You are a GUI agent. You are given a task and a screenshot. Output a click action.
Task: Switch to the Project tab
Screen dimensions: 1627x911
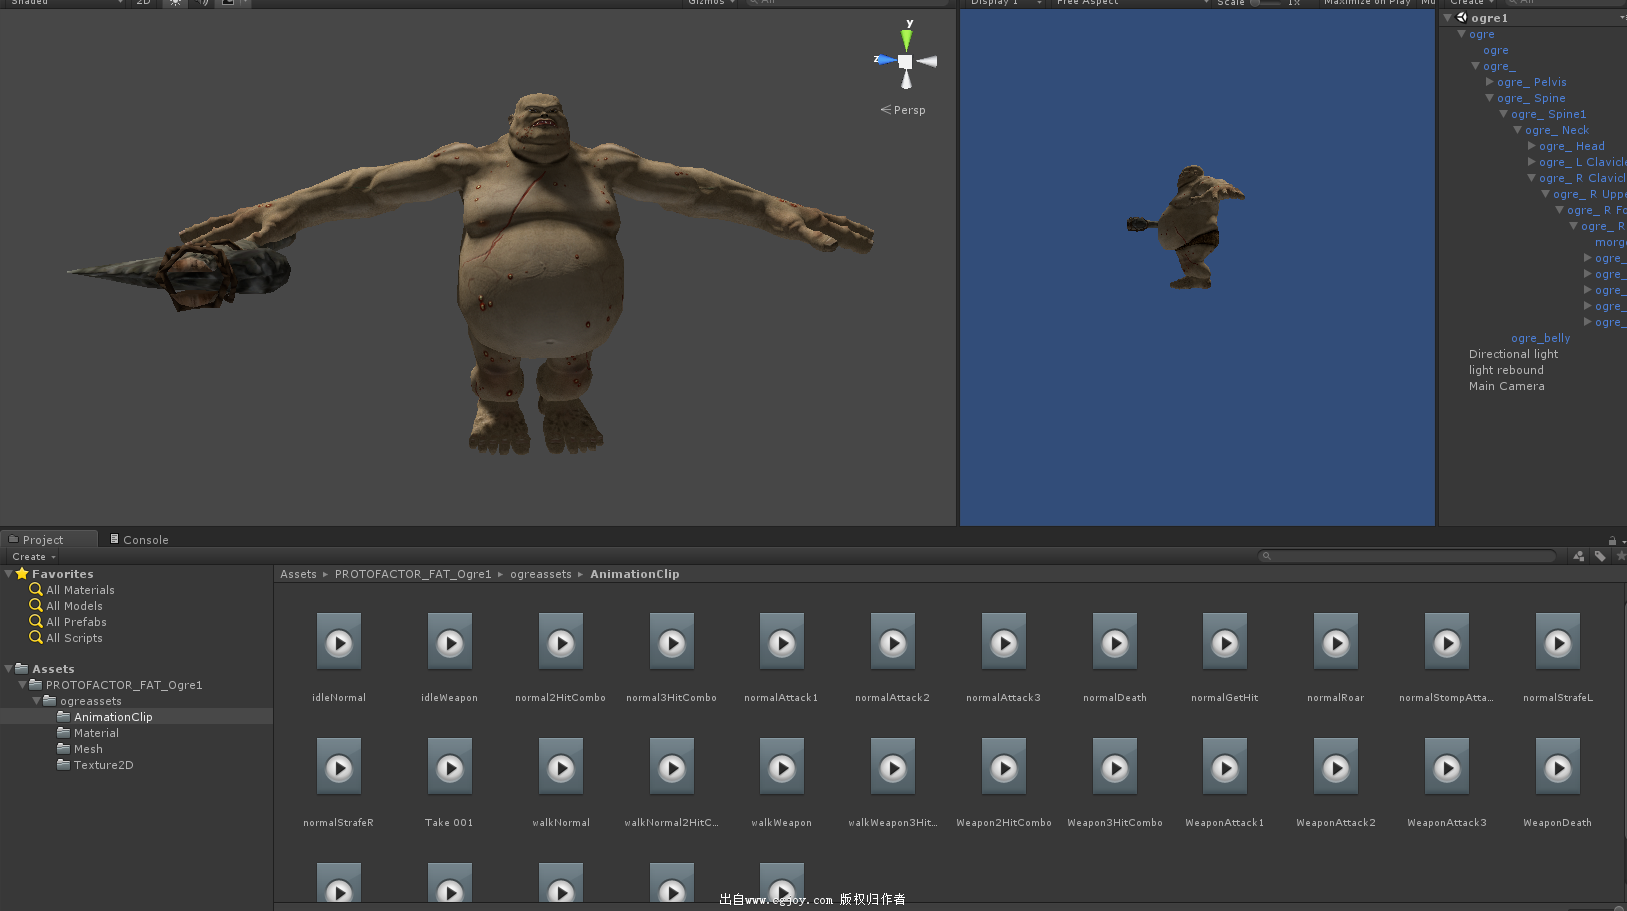coord(49,539)
